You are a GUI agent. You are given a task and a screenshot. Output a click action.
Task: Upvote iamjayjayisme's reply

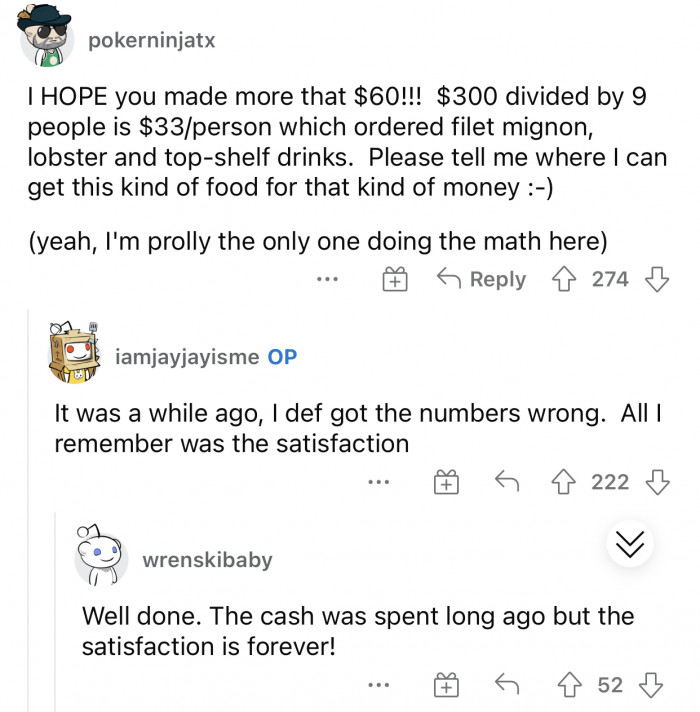coord(570,483)
